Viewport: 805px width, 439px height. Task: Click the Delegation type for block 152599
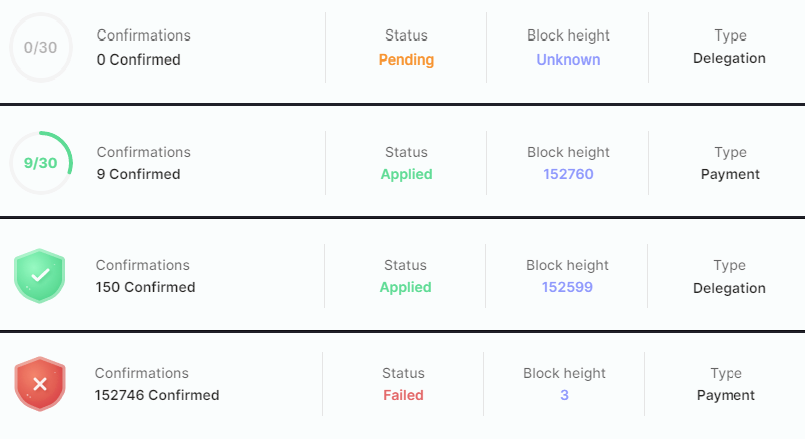[729, 288]
